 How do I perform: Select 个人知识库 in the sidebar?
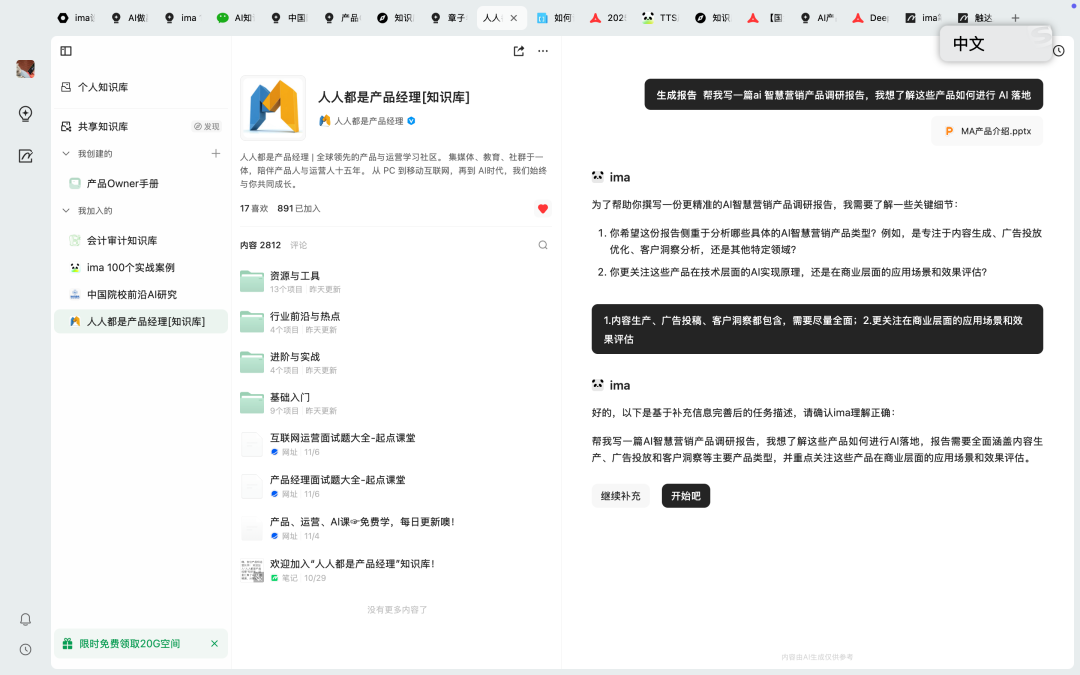pos(102,87)
